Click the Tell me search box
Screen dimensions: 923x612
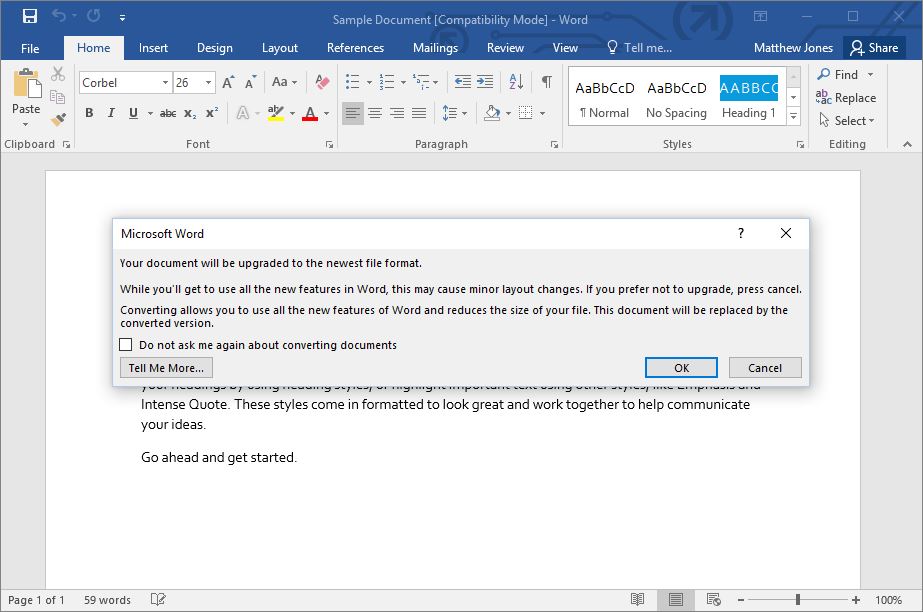pyautogui.click(x=640, y=48)
